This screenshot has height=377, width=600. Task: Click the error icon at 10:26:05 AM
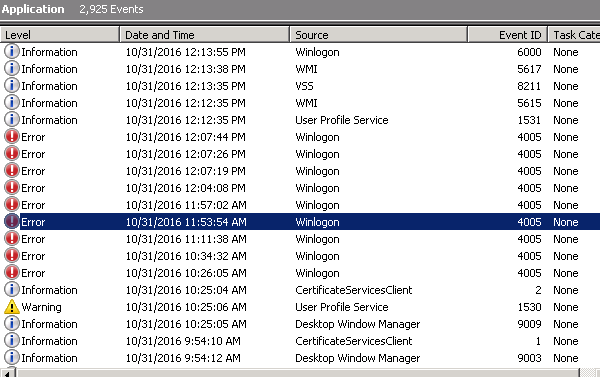click(x=12, y=273)
